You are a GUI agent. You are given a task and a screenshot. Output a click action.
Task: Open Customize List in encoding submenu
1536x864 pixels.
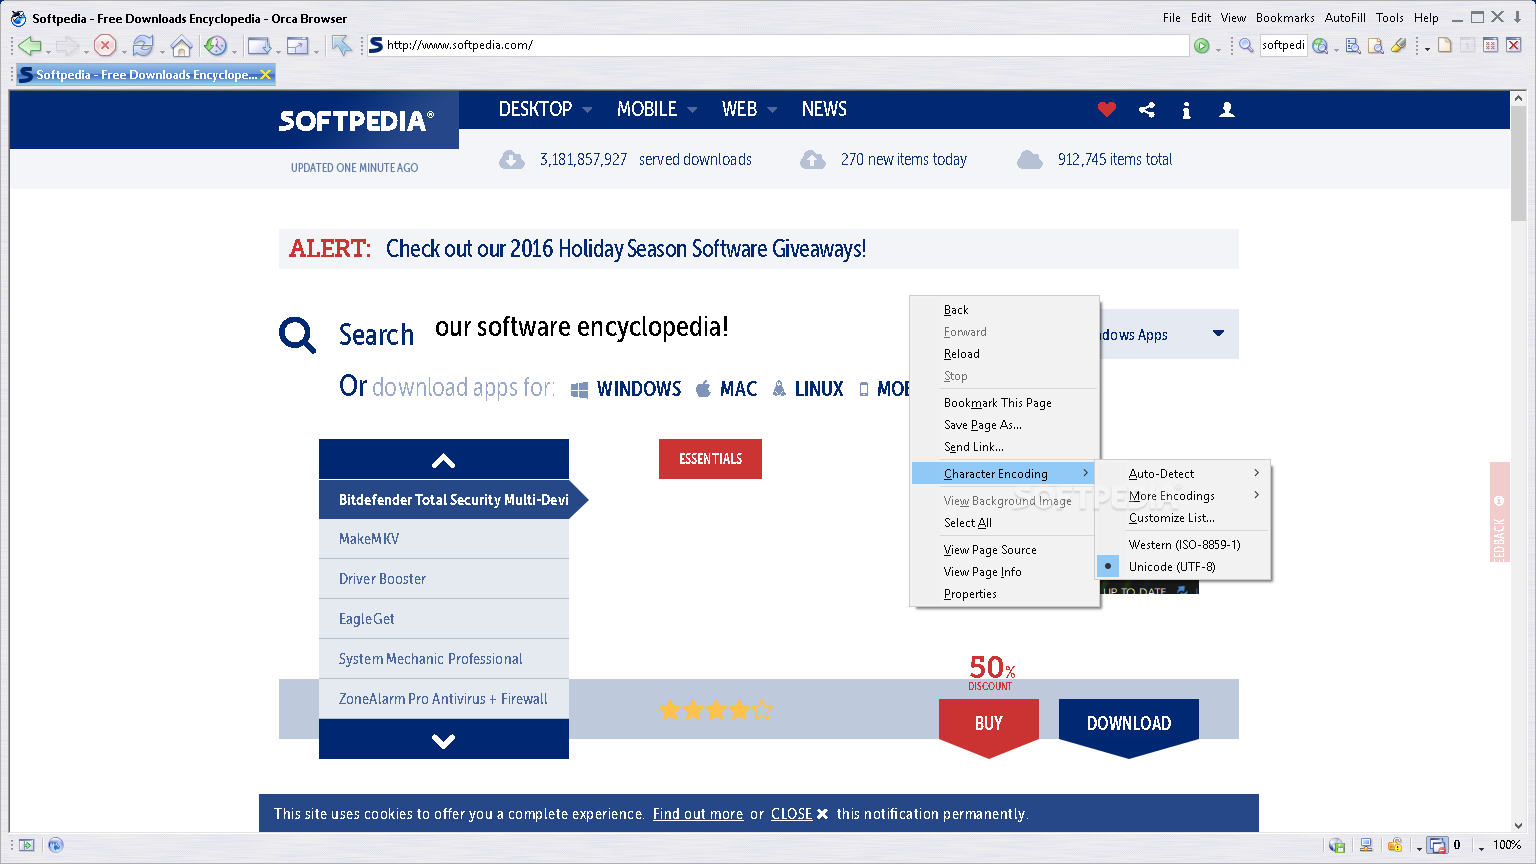coord(1183,518)
